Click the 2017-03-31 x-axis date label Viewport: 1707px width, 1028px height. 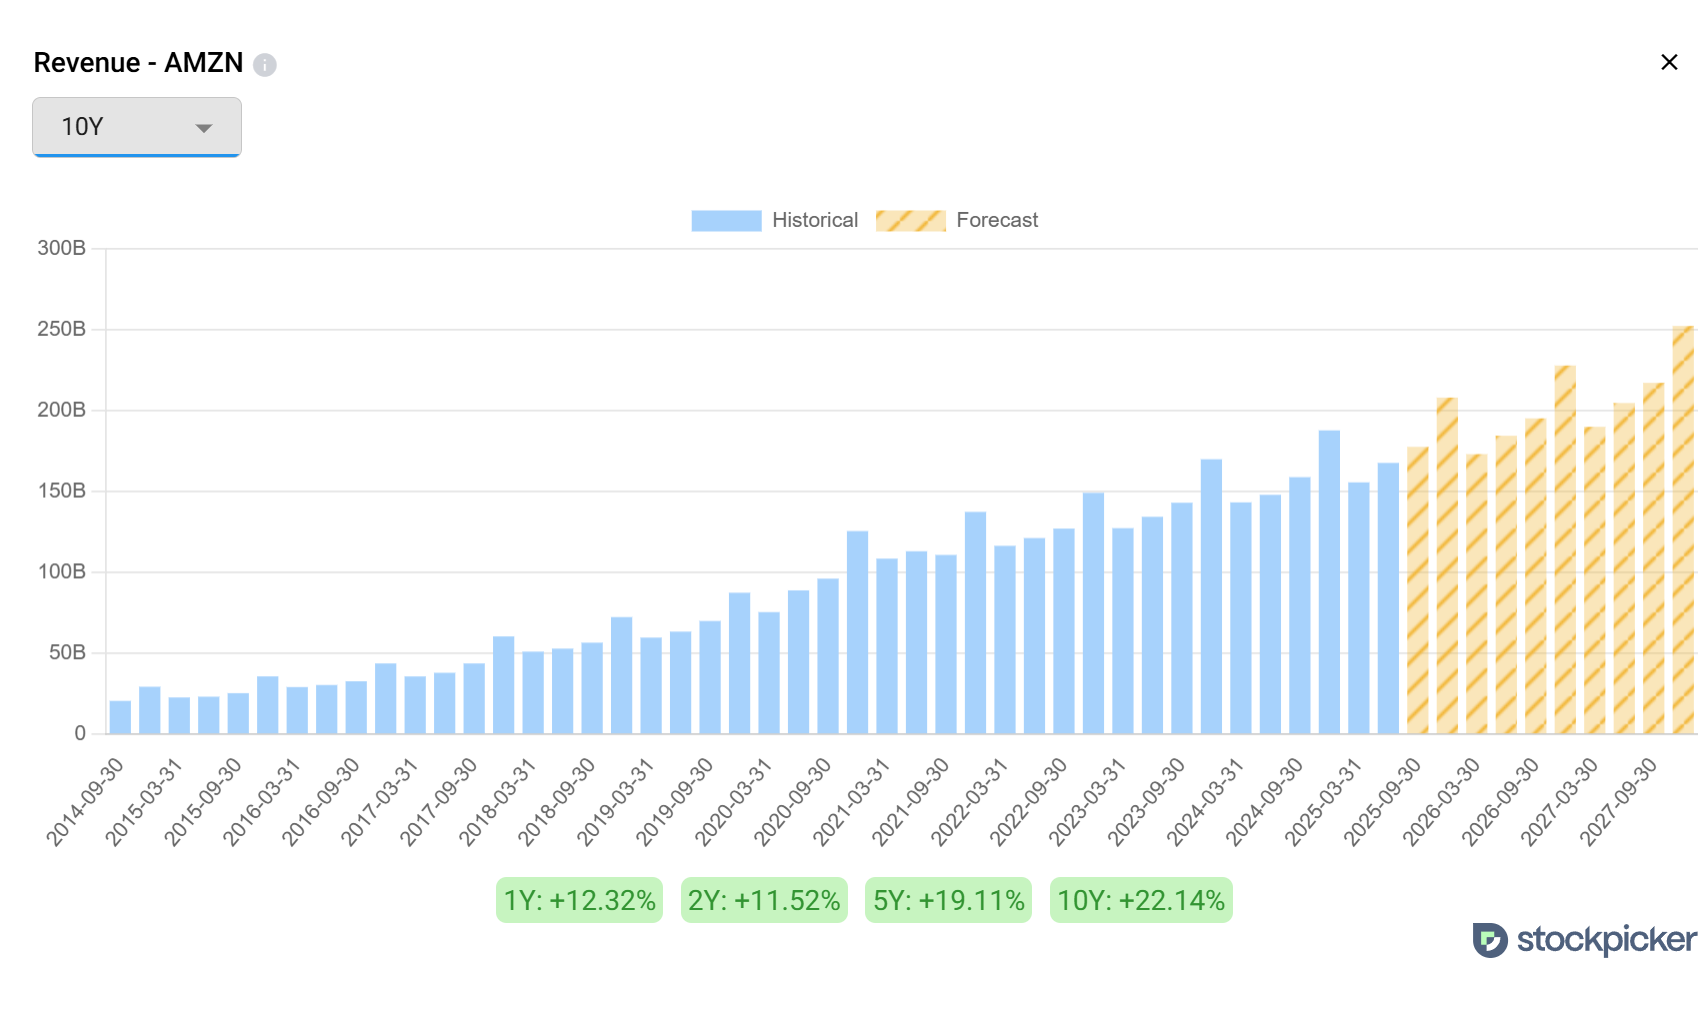(380, 802)
